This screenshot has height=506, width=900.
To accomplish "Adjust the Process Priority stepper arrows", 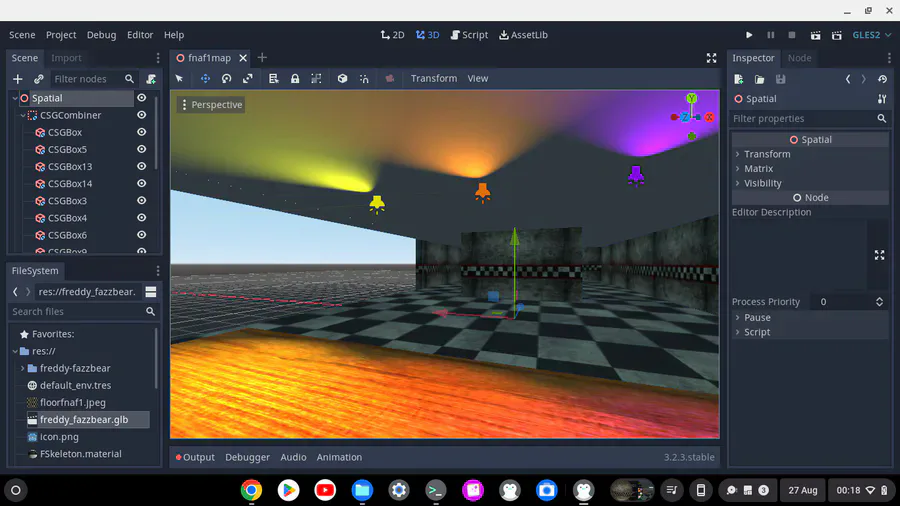I will (x=879, y=302).
